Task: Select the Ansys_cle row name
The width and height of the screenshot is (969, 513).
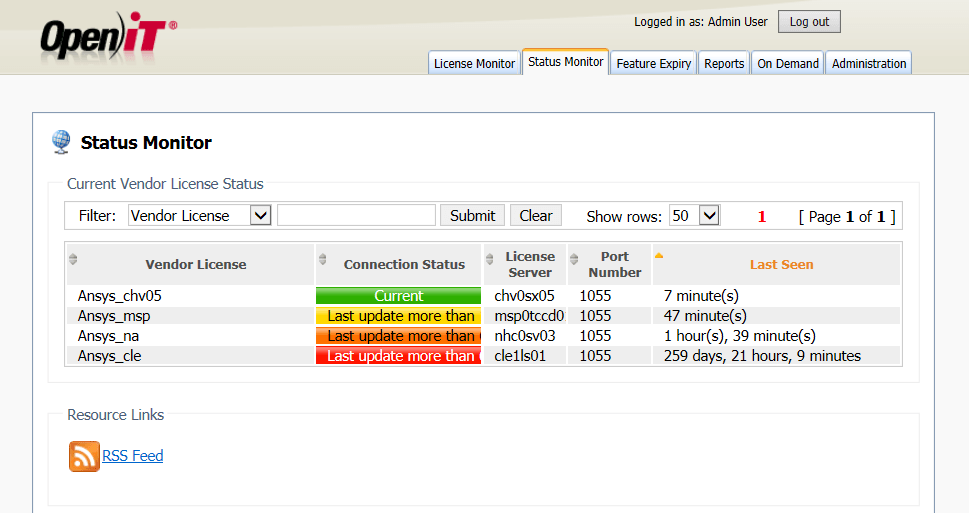Action: coord(109,356)
